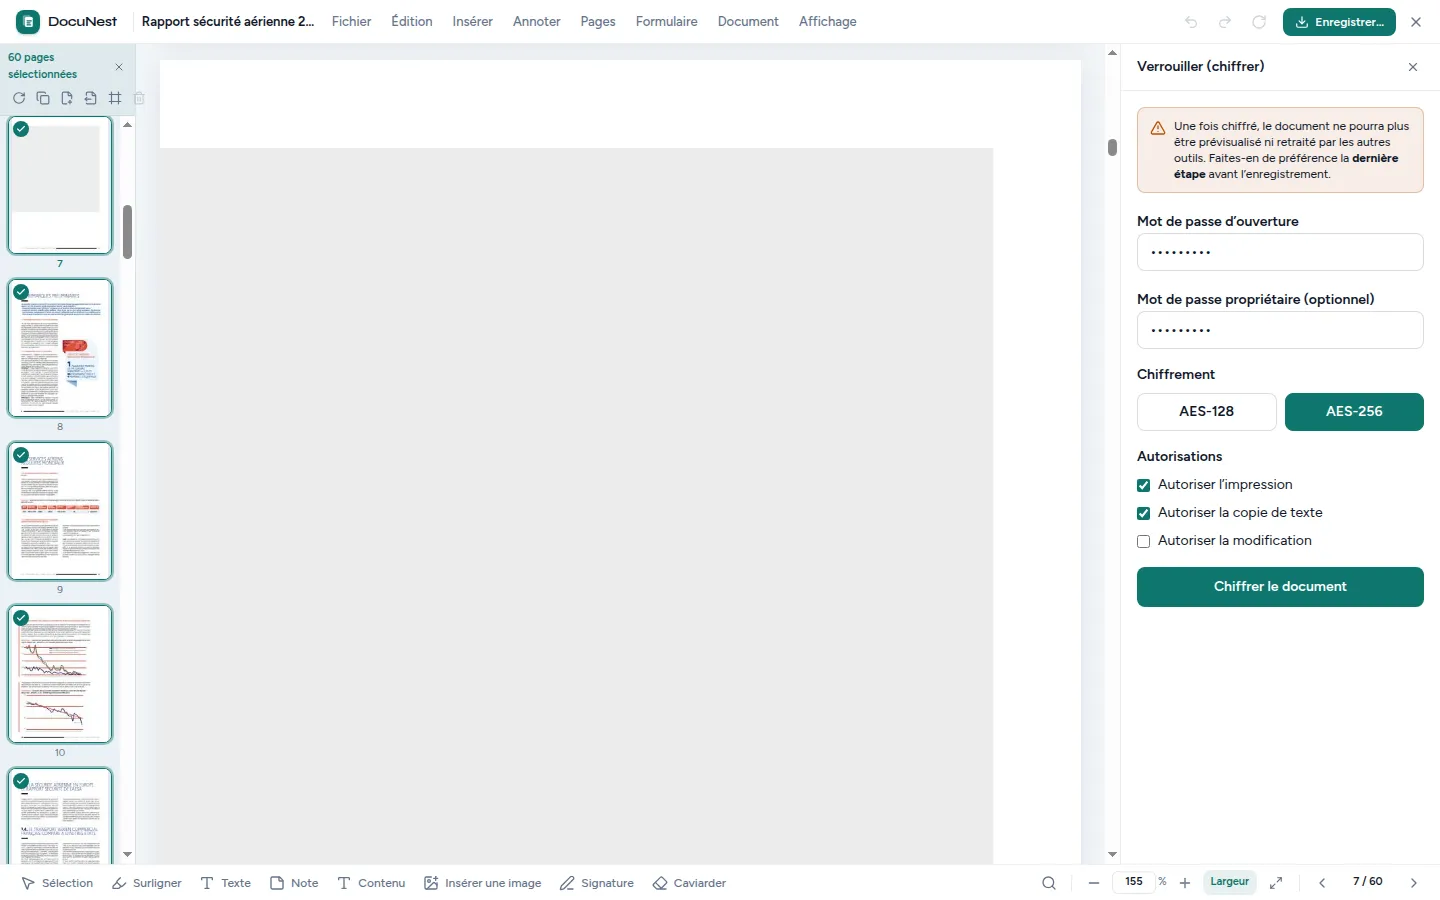This screenshot has height=900, width=1440.
Task: Enable Autoriser la modification
Action: [x=1144, y=541]
